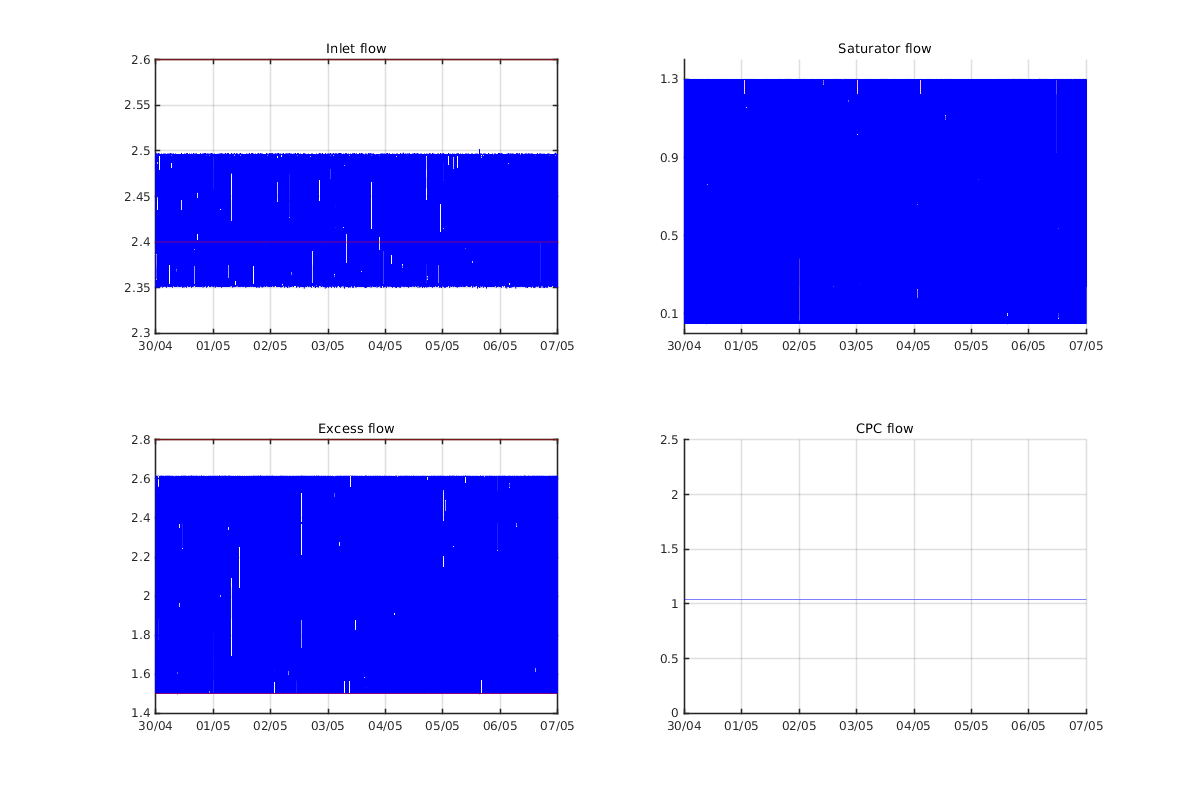
Task: Click the "Saturator flow" plot title
Action: [885, 49]
